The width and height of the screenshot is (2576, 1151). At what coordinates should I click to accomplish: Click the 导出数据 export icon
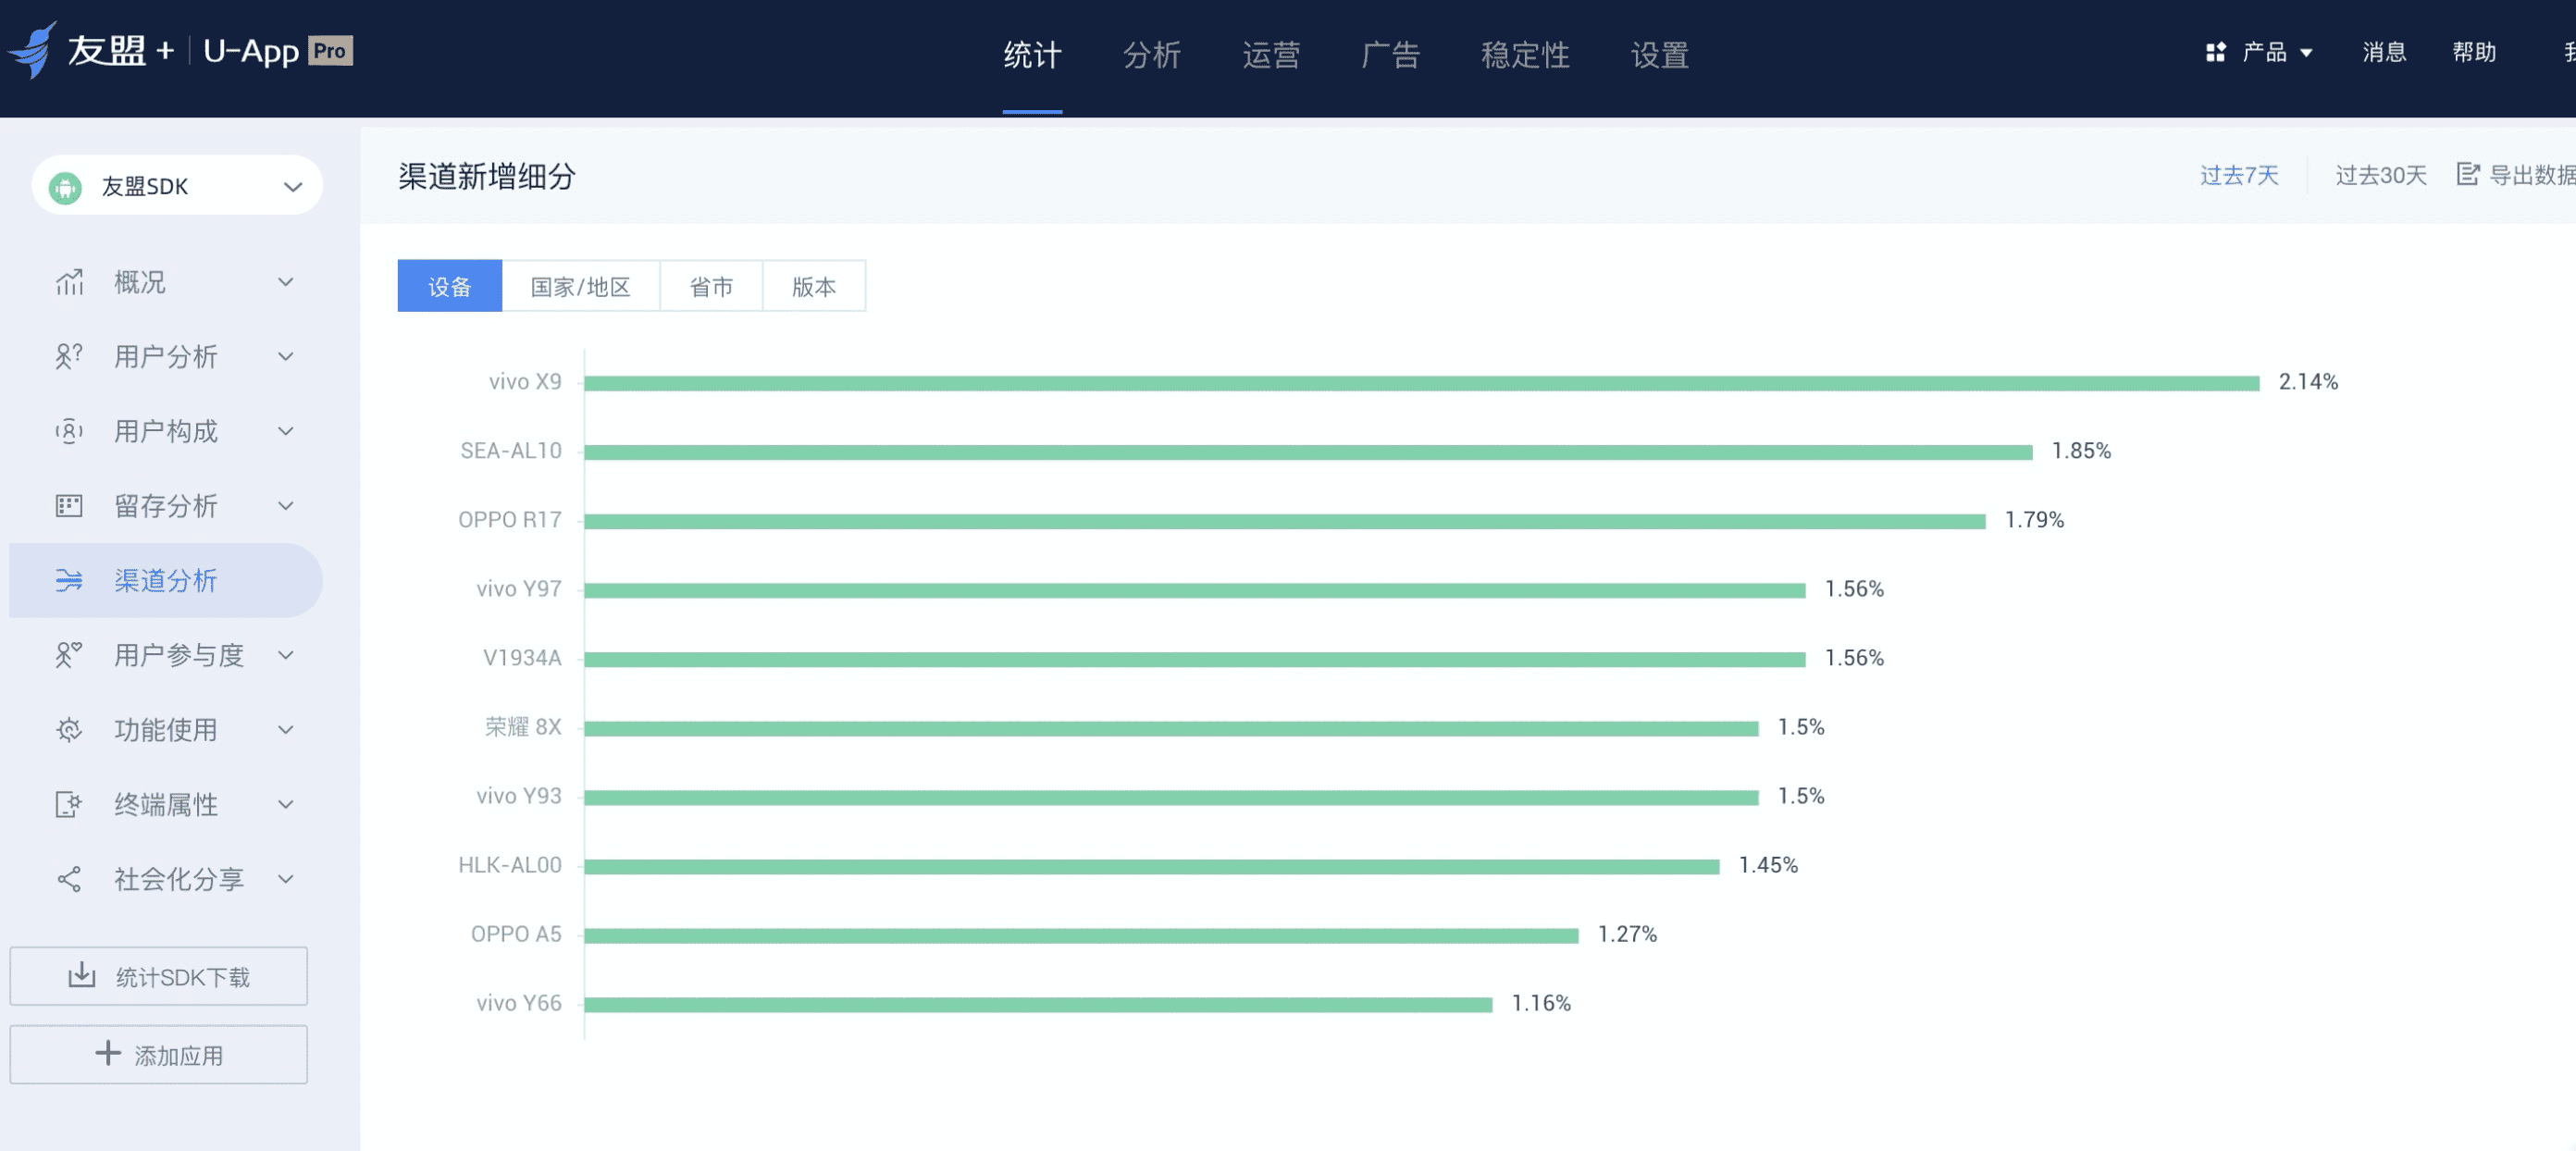point(2467,175)
